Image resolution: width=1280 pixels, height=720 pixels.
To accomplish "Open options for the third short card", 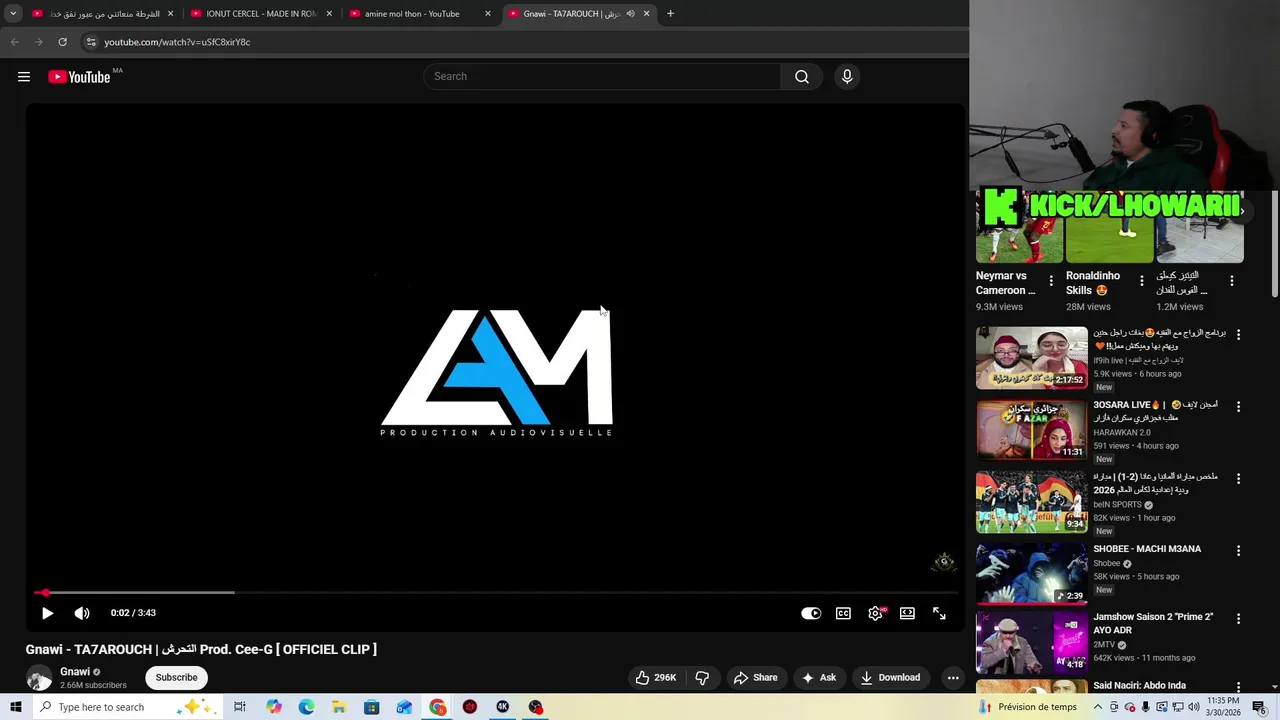I will (x=1232, y=281).
